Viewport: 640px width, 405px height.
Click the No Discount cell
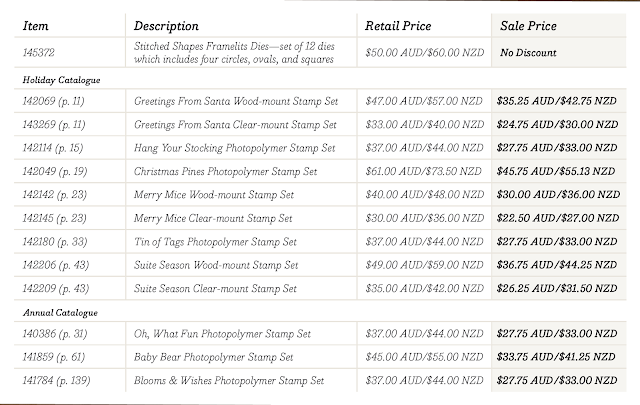[528, 53]
